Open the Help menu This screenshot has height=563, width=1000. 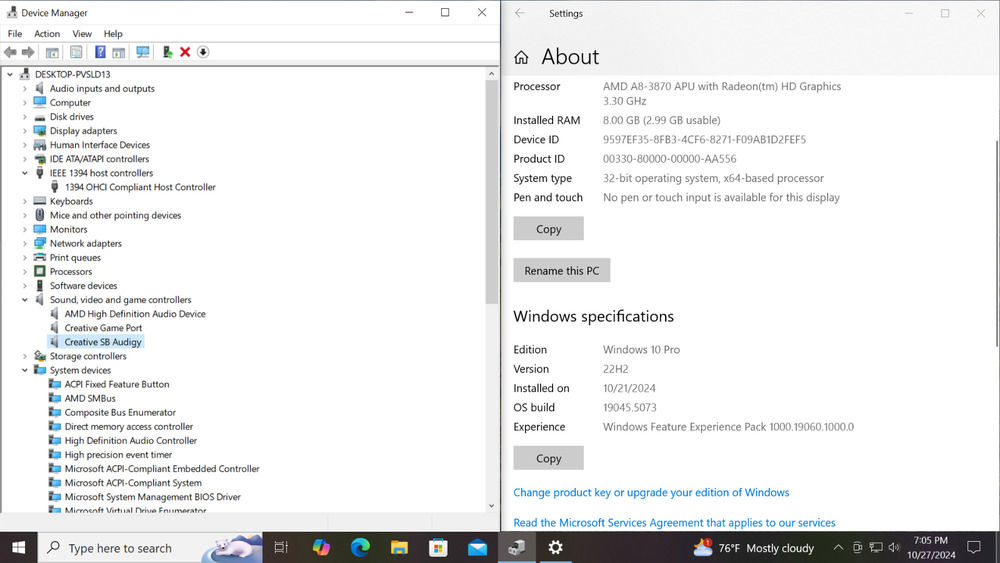point(113,34)
